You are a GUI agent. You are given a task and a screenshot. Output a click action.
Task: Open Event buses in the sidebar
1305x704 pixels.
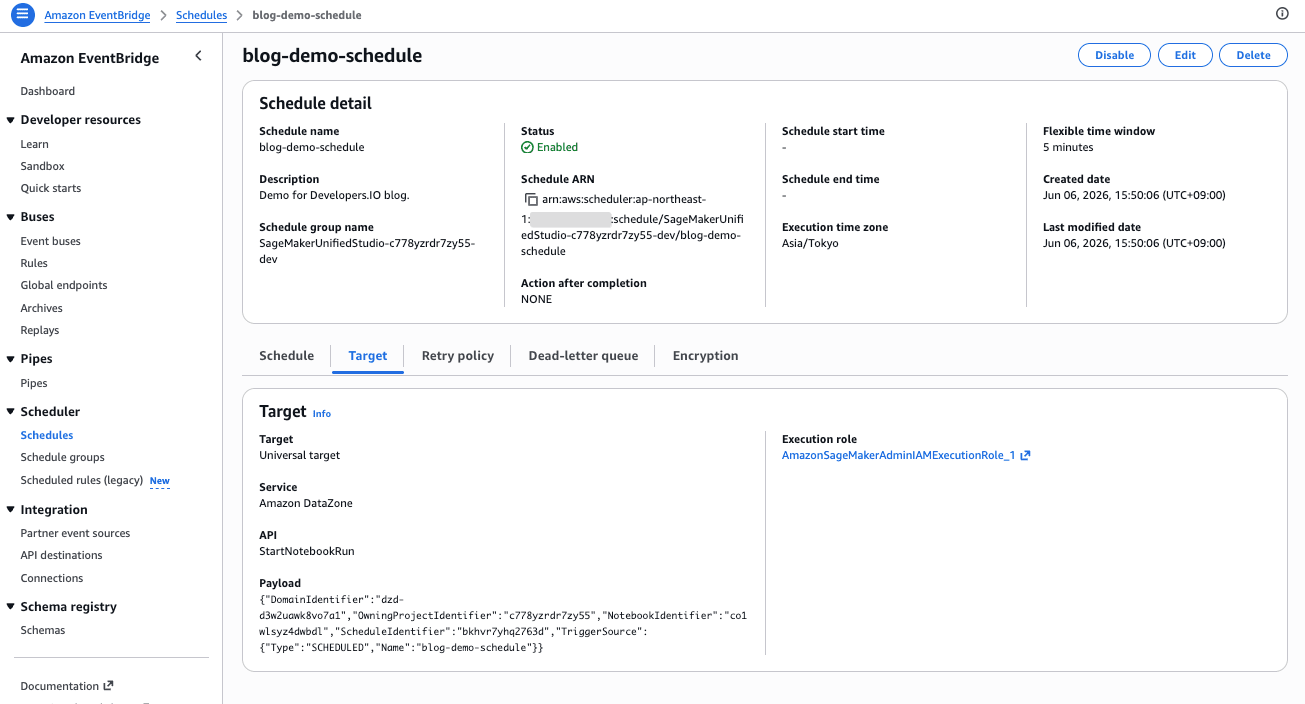50,241
